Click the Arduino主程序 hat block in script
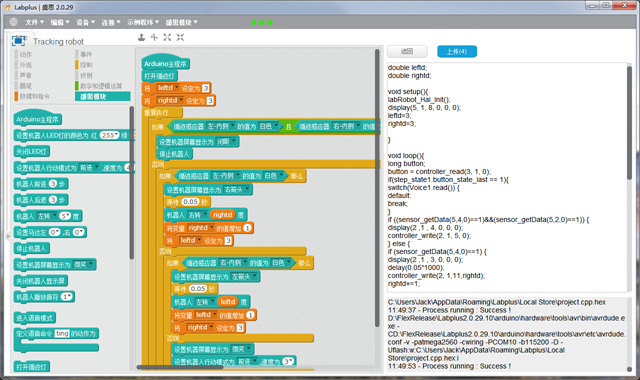This screenshot has height=380, width=640. [165, 62]
